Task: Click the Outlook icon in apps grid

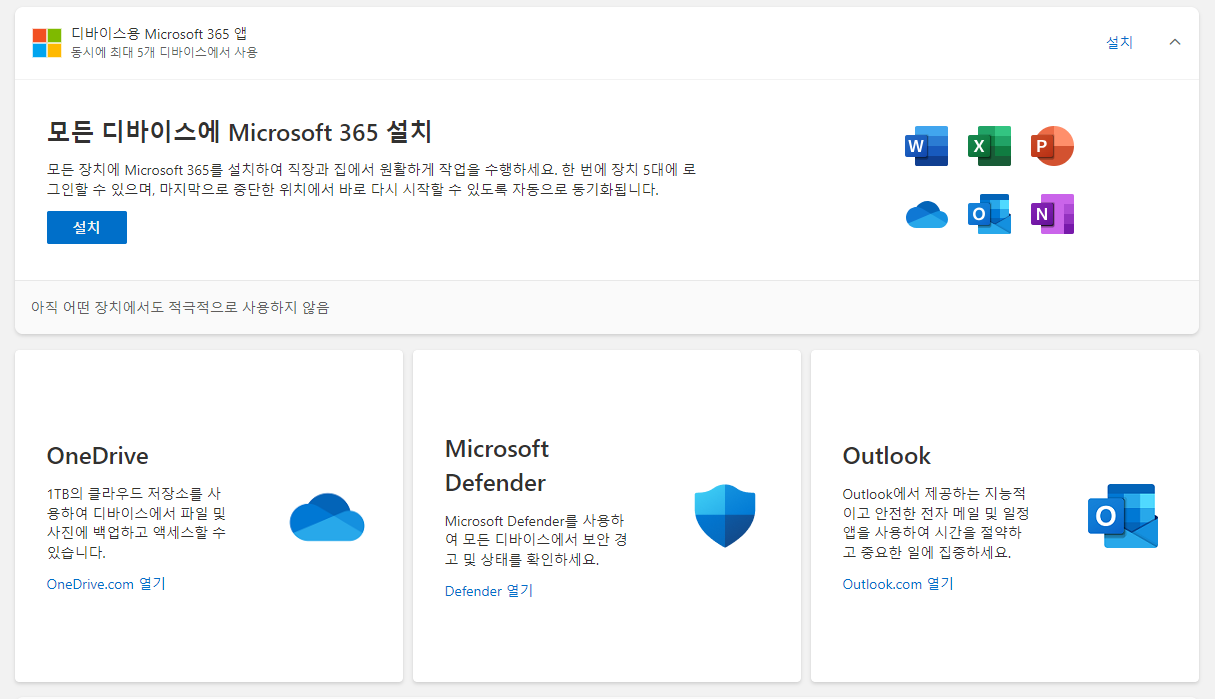Action: pos(989,214)
